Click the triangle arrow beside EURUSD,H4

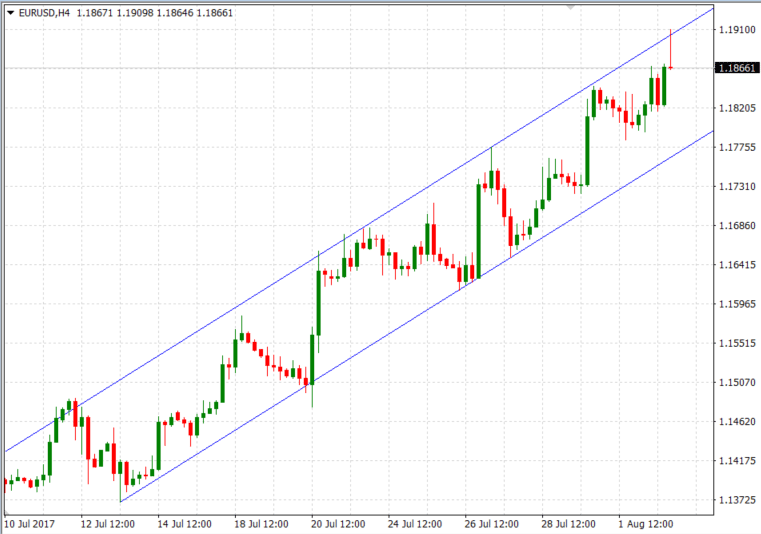pyautogui.click(x=11, y=13)
